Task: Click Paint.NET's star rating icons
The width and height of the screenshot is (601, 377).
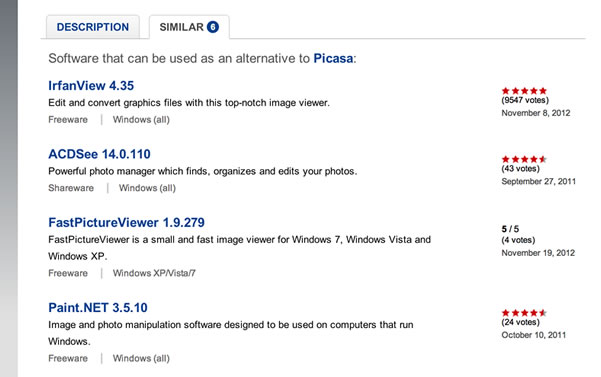Action: pos(524,313)
